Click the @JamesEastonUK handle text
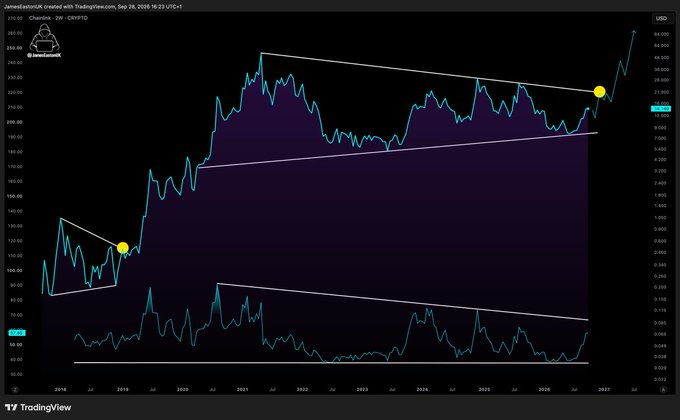This screenshot has height=420, width=680. coord(44,55)
